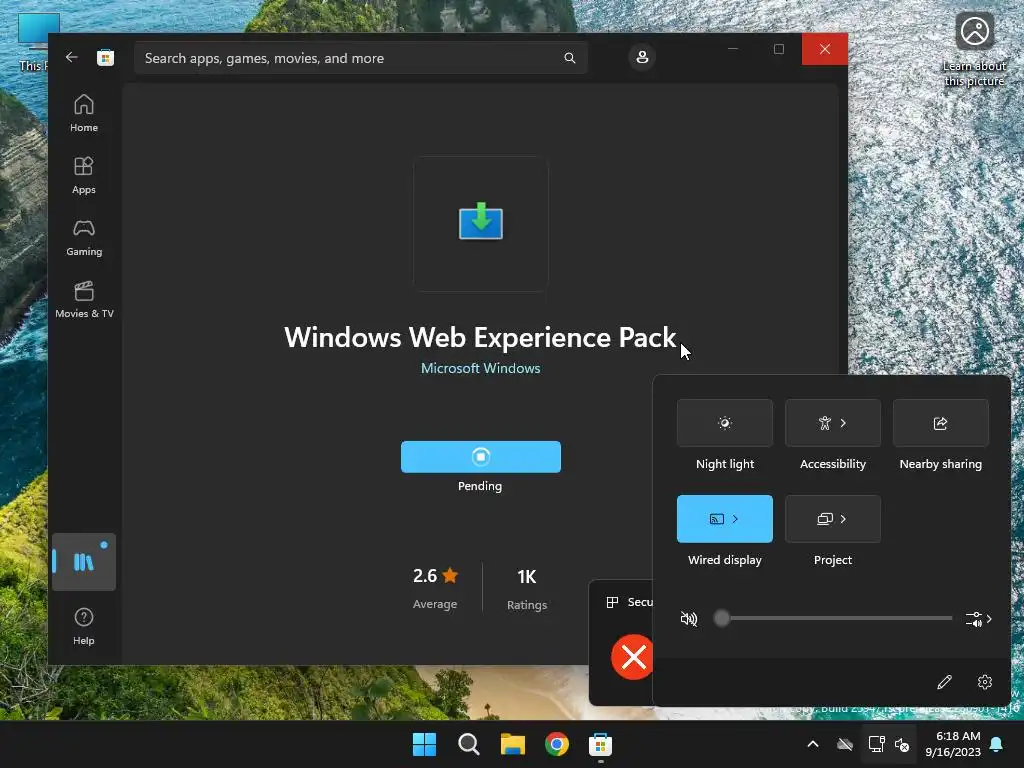Click the muted volume tray icon

click(902, 744)
